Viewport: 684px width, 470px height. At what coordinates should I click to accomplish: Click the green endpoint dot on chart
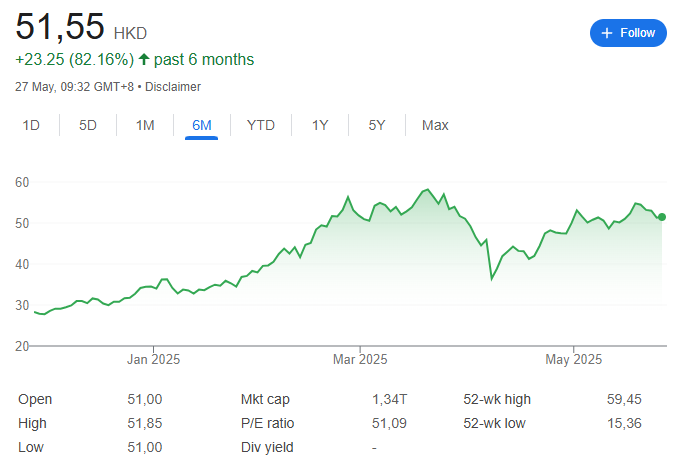[662, 217]
